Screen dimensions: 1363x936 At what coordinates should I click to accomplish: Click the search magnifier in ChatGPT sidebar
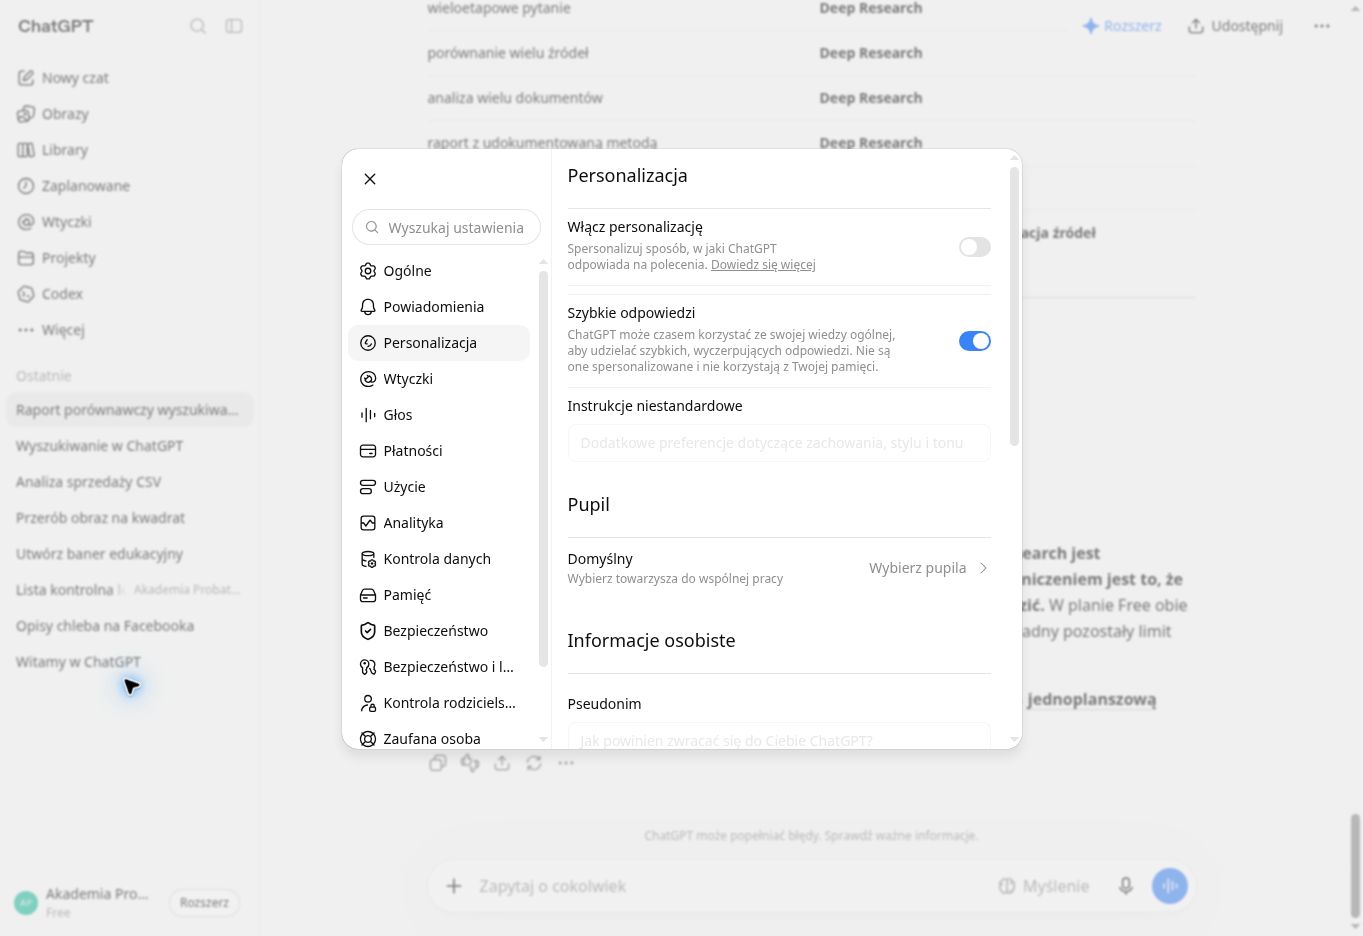pyautogui.click(x=198, y=26)
